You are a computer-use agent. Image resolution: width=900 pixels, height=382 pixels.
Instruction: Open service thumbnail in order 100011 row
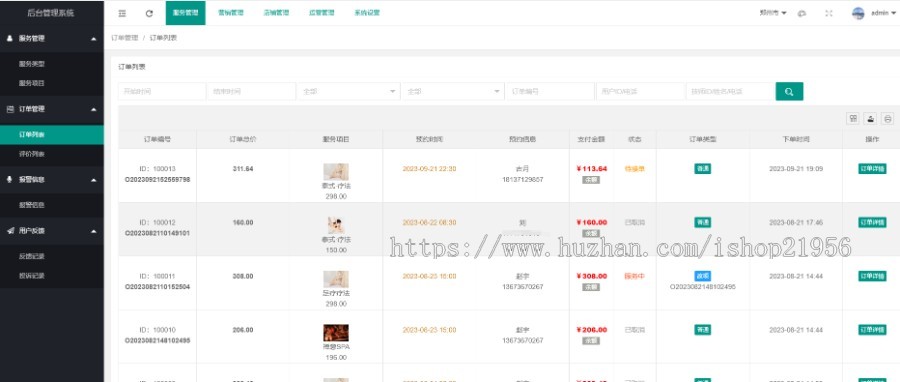336,279
